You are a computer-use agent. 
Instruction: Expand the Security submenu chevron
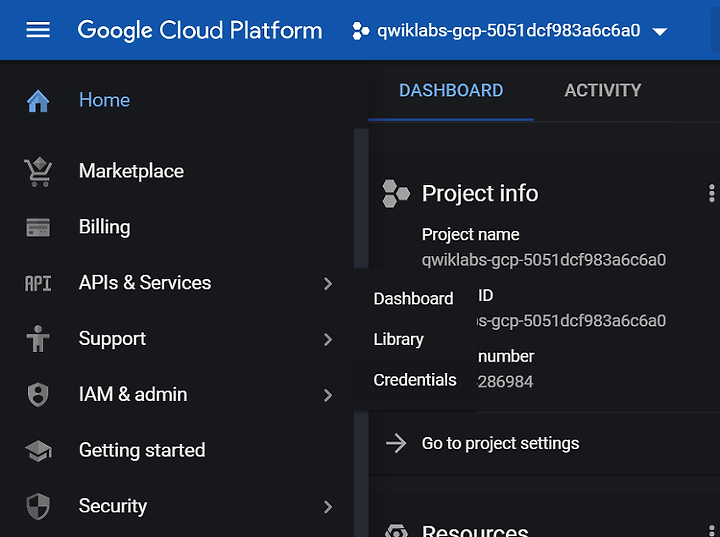tap(327, 507)
